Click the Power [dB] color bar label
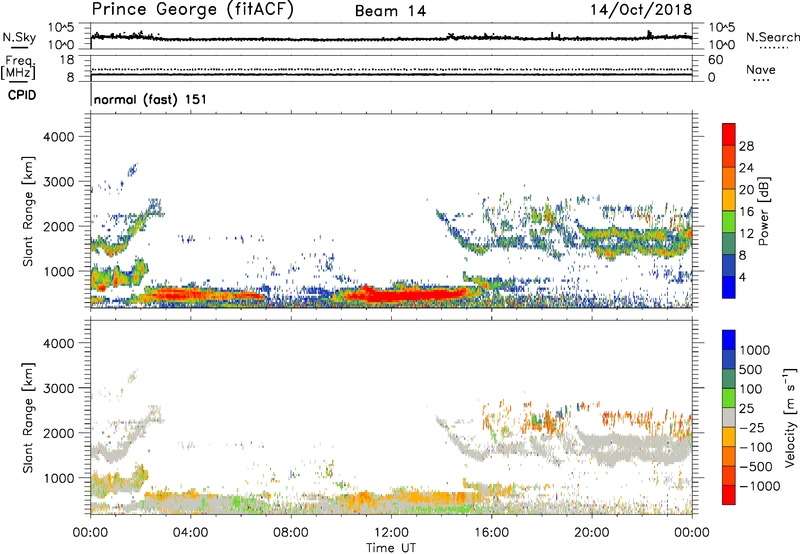 point(764,211)
